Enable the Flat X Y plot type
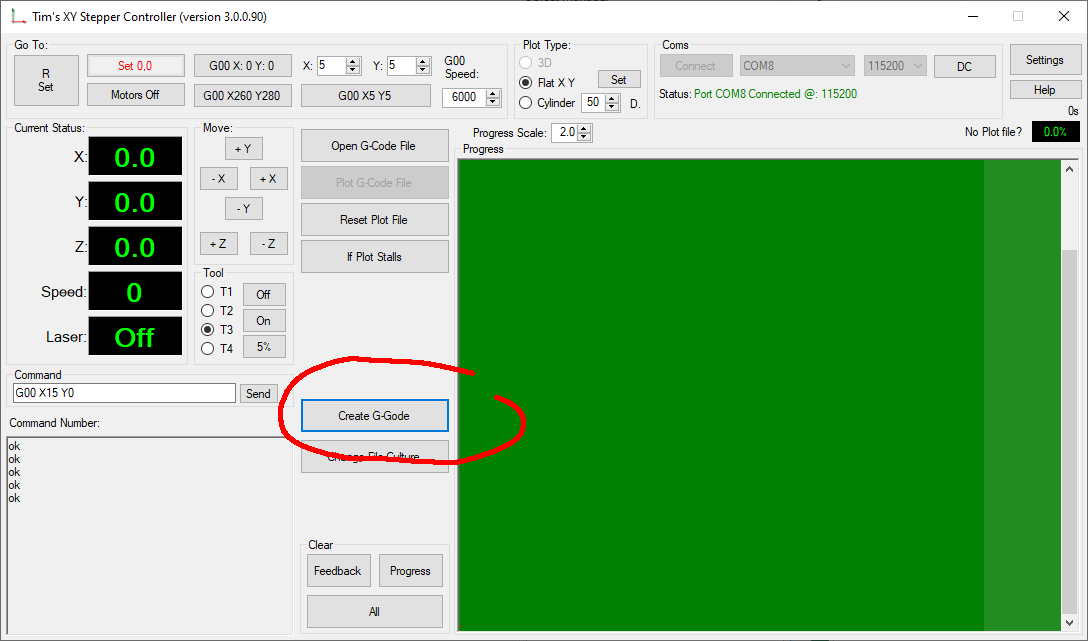This screenshot has height=641, width=1088. pyautogui.click(x=525, y=82)
